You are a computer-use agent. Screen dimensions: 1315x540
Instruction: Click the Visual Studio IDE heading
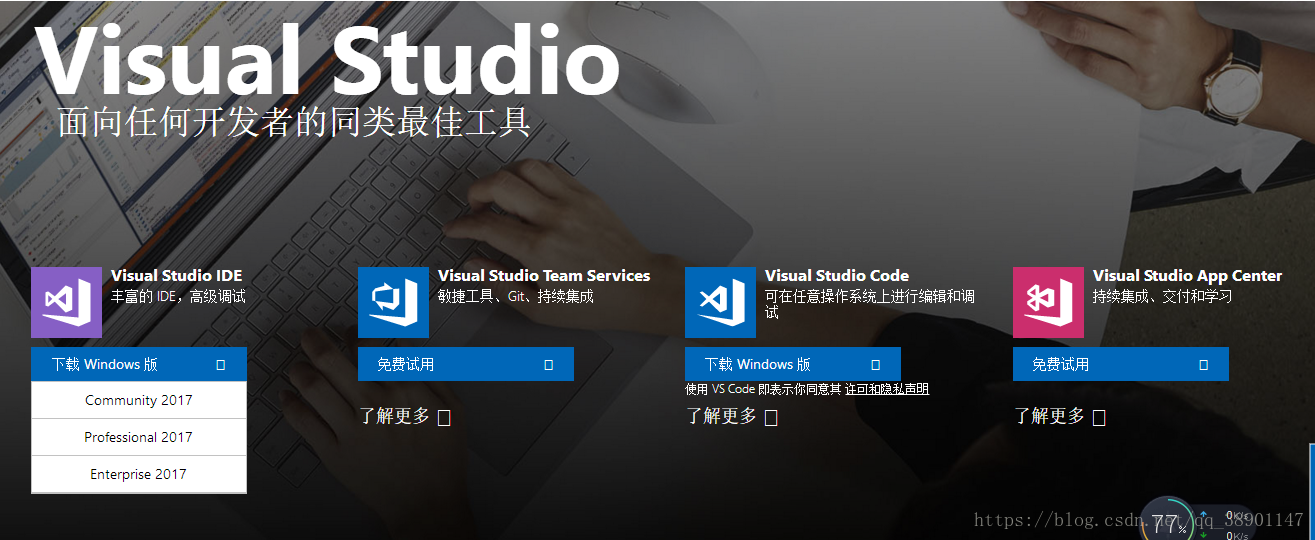tap(177, 276)
